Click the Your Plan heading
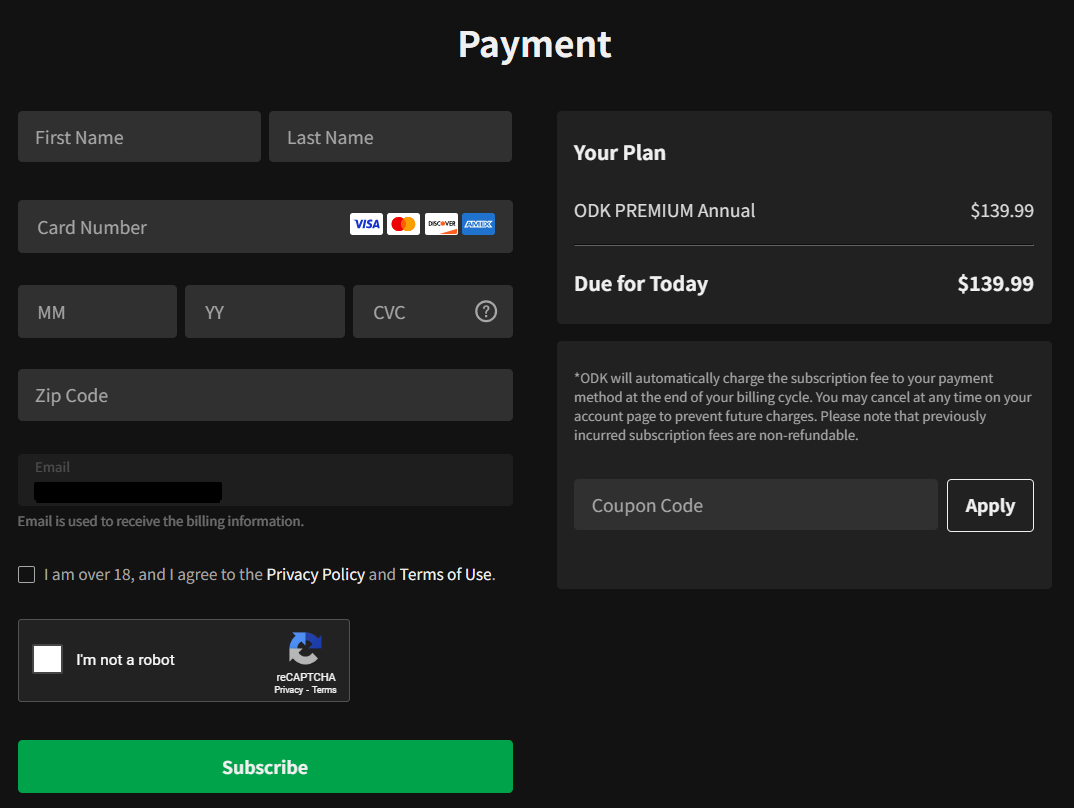Image resolution: width=1074 pixels, height=808 pixels. pyautogui.click(x=620, y=153)
